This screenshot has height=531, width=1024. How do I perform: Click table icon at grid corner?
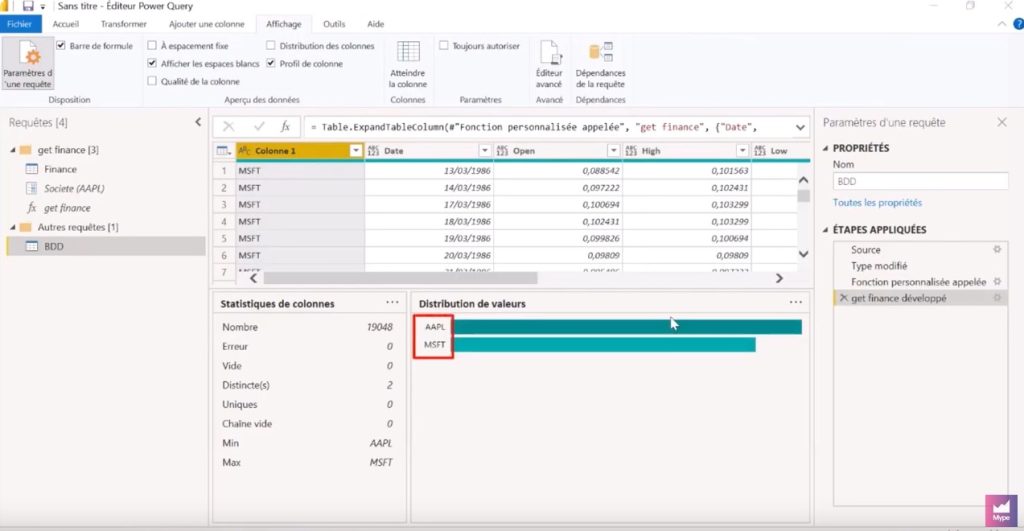click(224, 151)
